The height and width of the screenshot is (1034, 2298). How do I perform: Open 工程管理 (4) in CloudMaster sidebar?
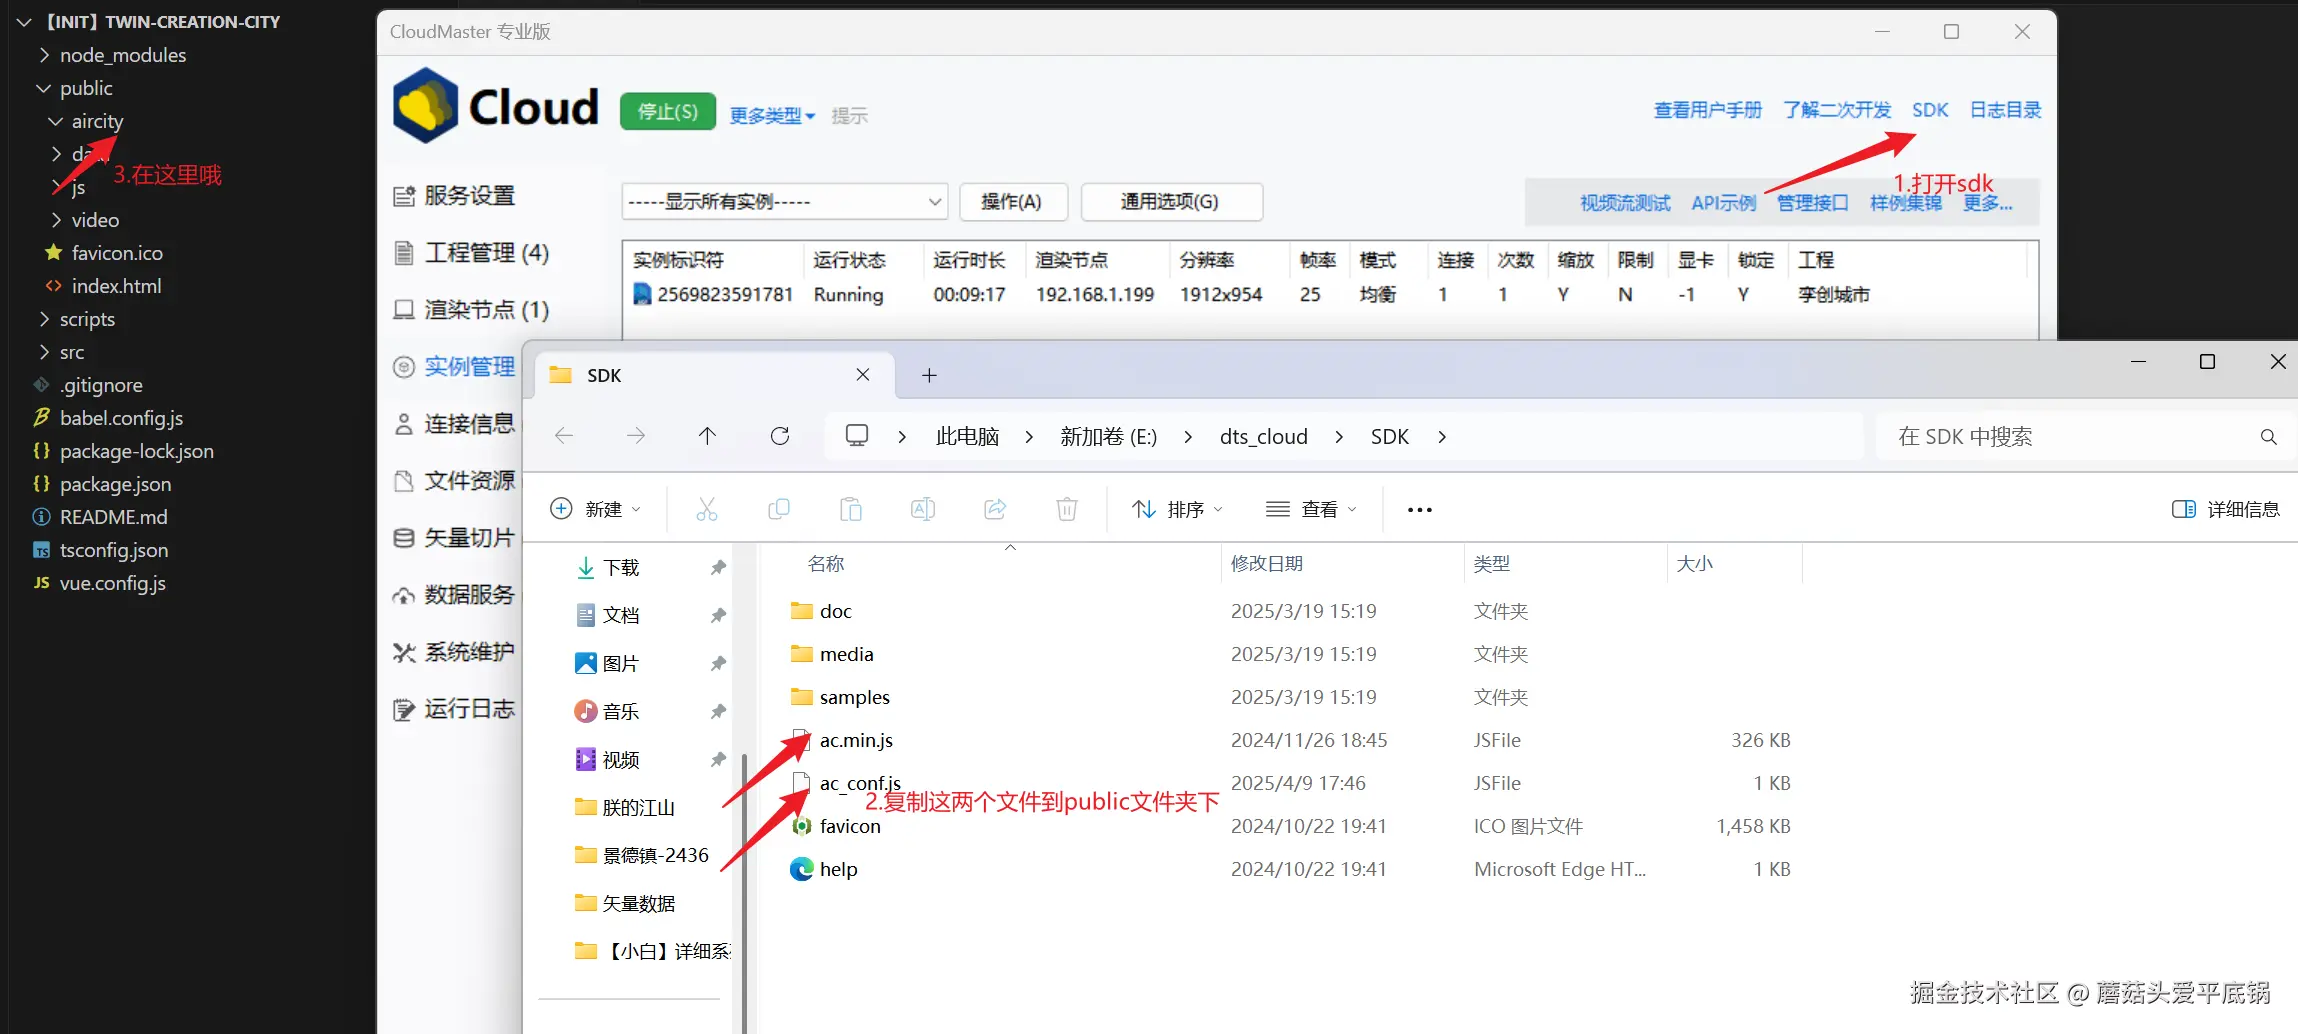[x=472, y=253]
